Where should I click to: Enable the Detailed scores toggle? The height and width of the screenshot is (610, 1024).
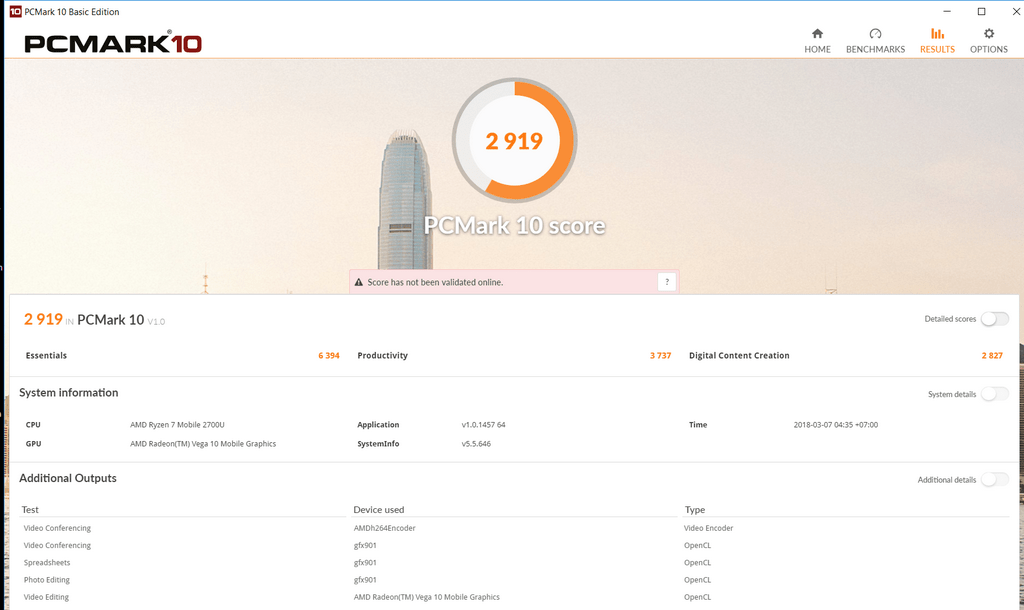pyautogui.click(x=994, y=319)
